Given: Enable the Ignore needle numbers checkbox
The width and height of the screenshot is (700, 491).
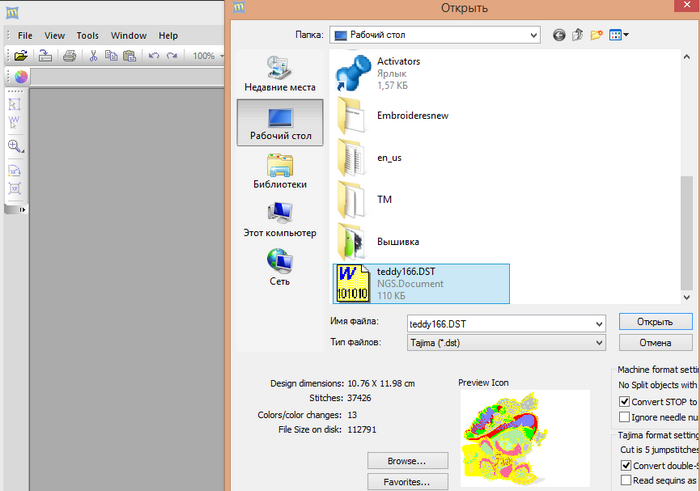Looking at the screenshot, I should pos(625,417).
